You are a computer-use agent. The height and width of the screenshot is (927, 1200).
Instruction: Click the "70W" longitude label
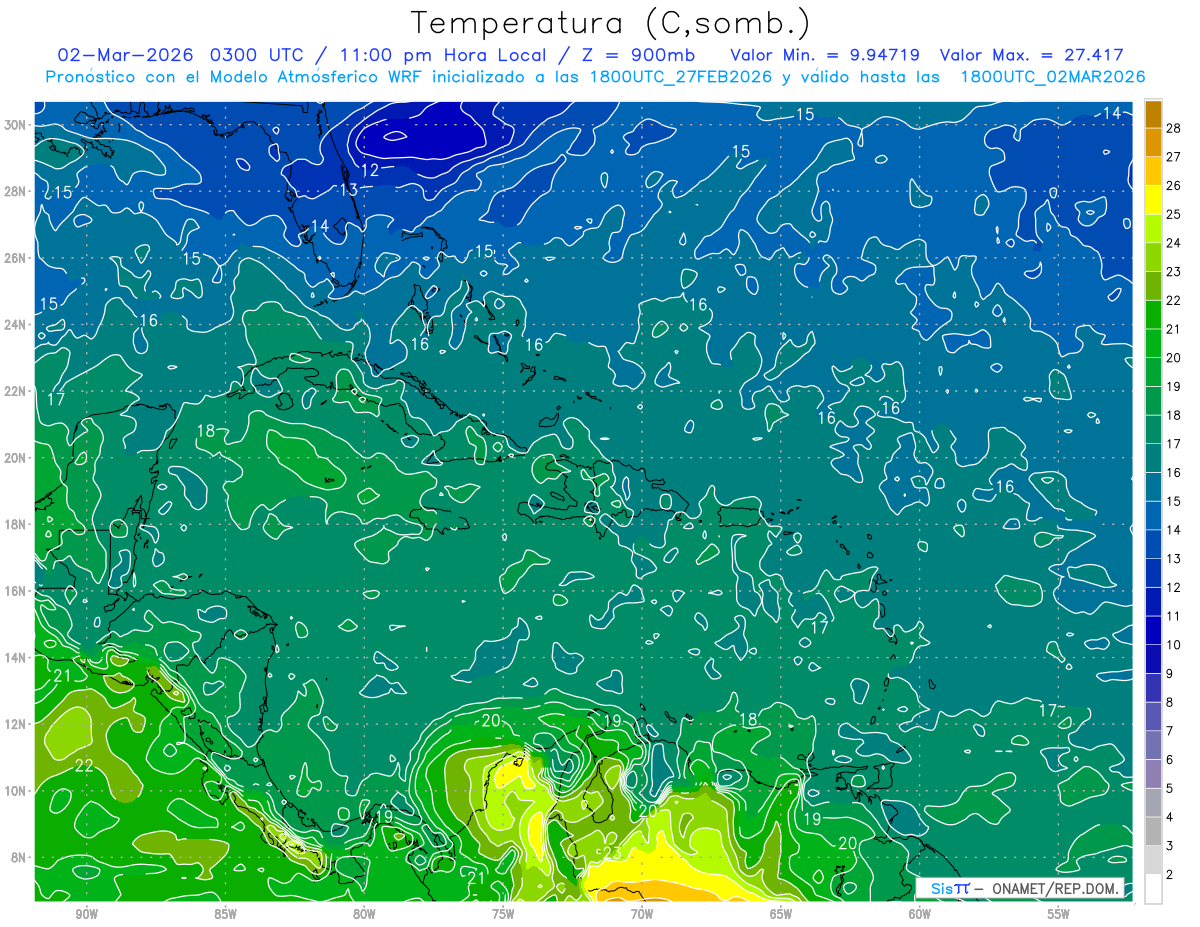click(x=642, y=914)
